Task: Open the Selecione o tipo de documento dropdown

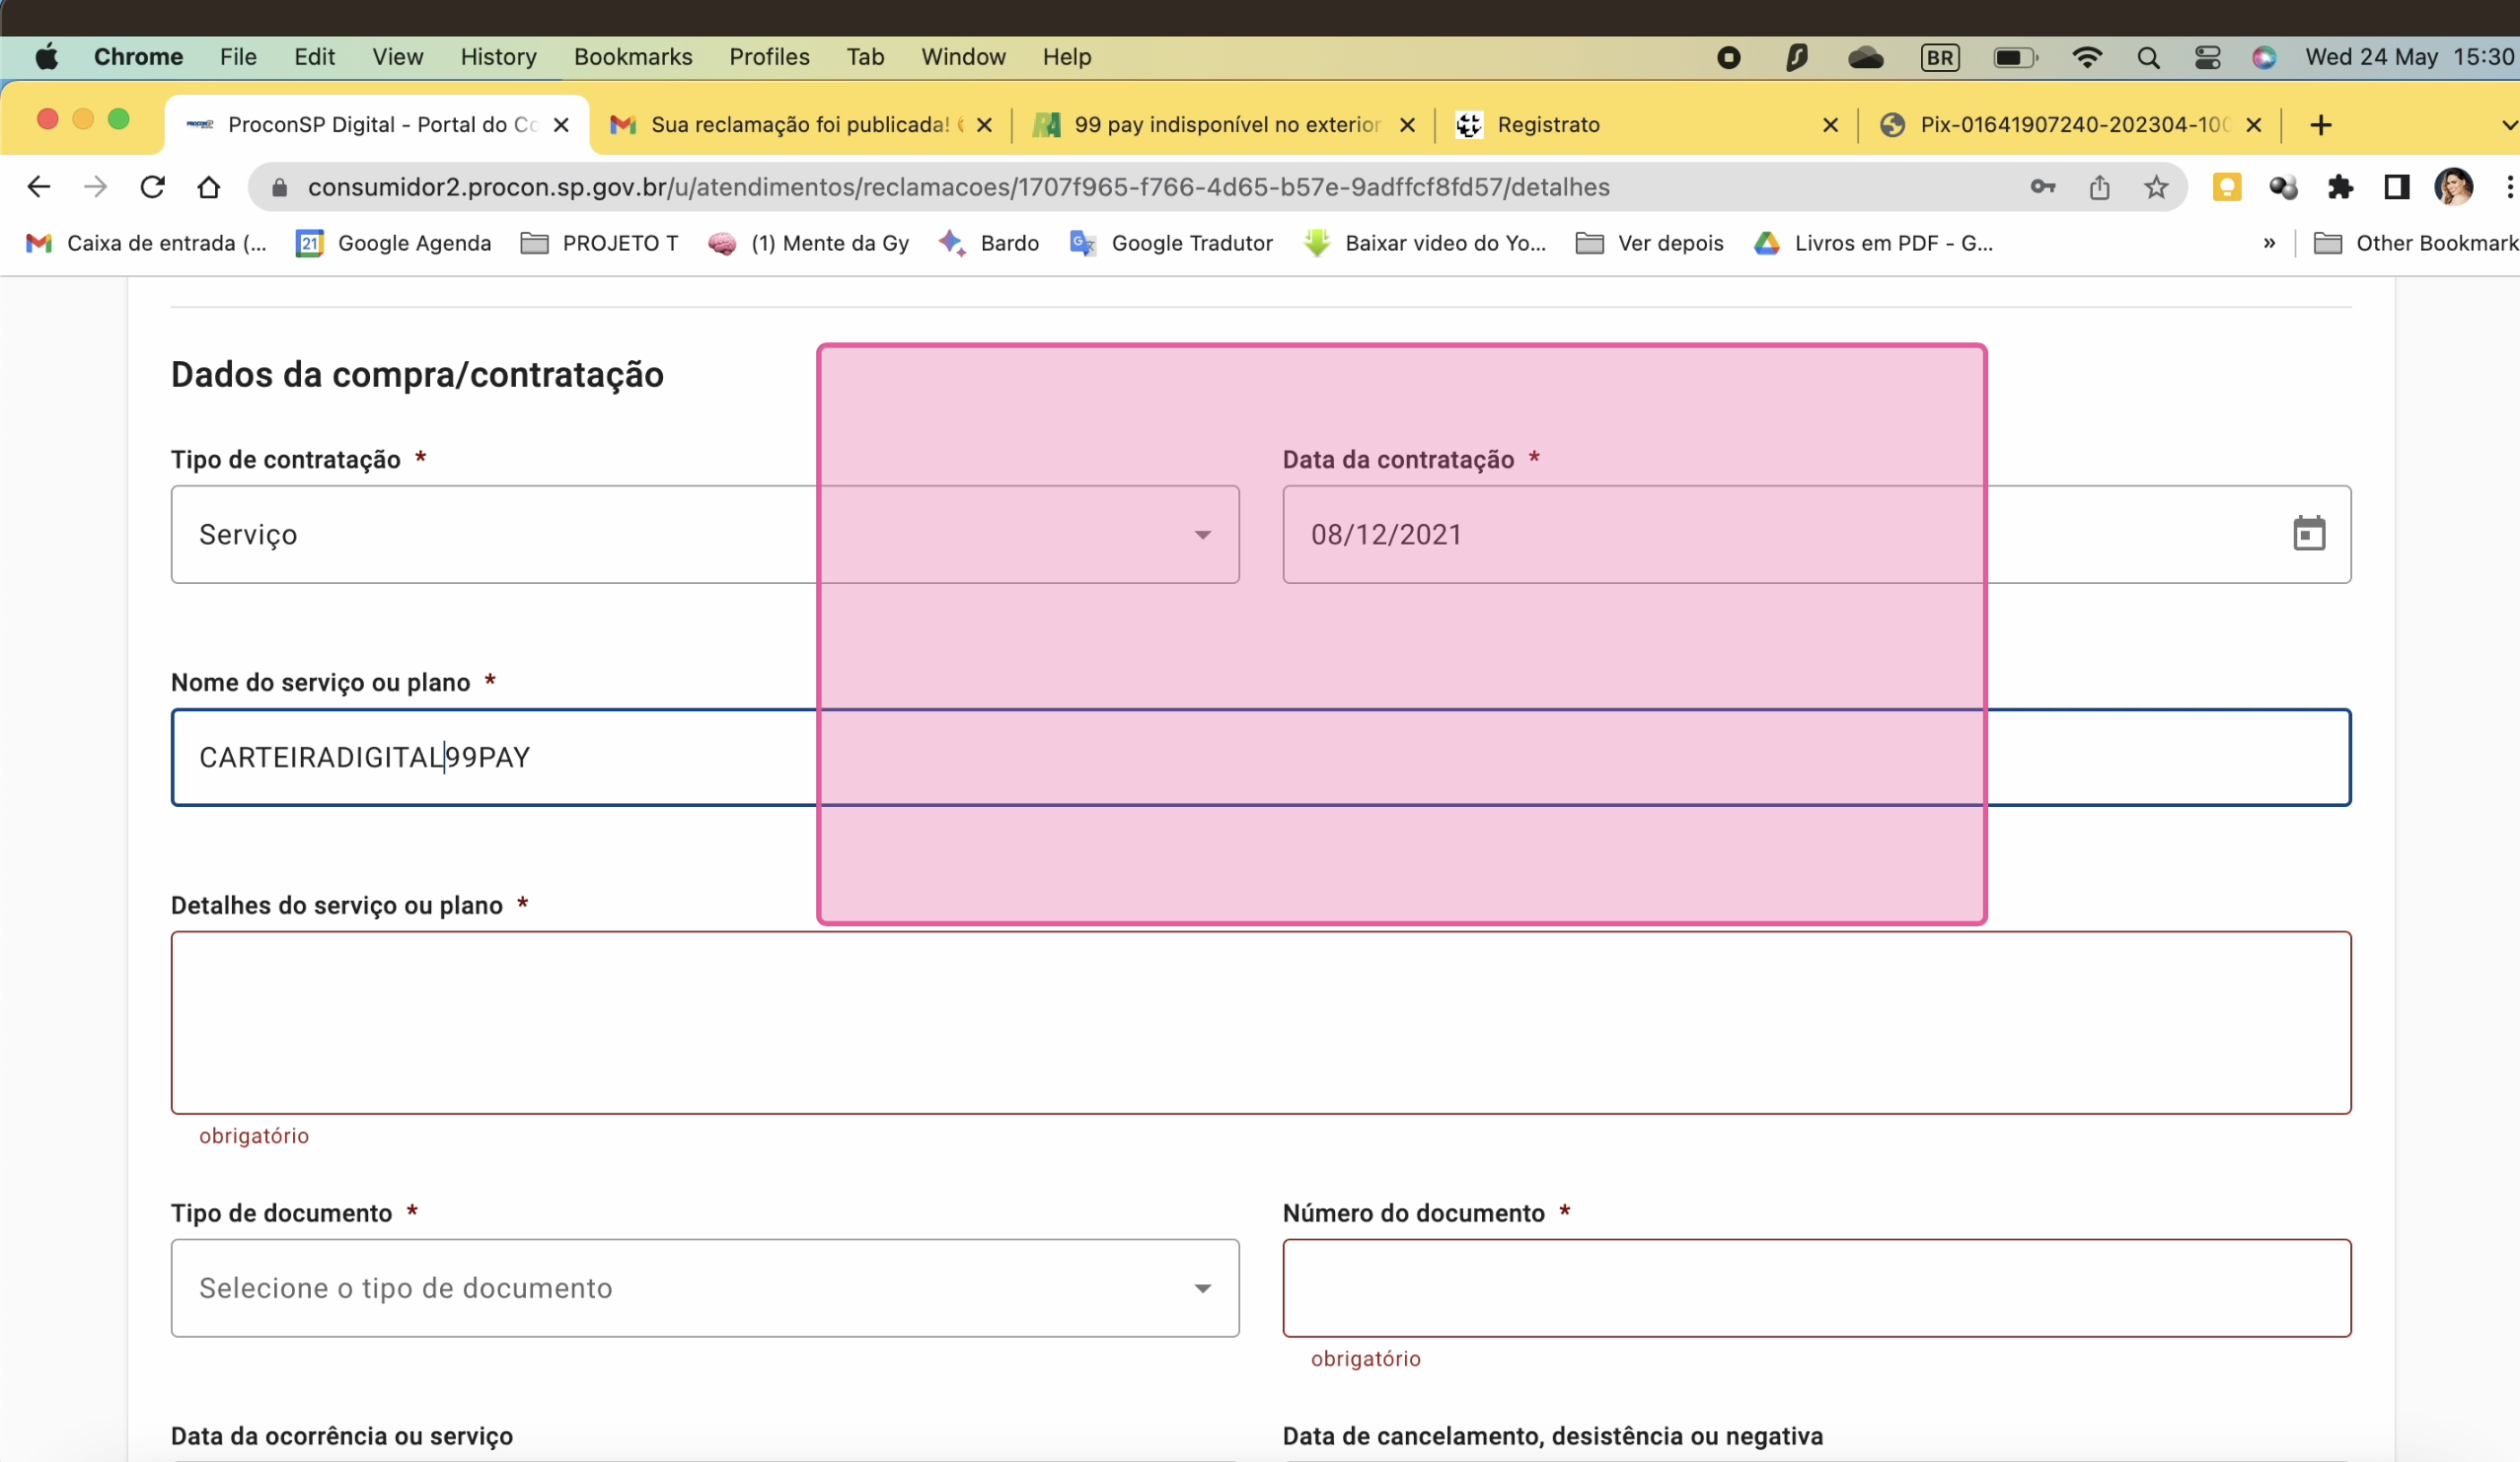Action: (704, 1288)
